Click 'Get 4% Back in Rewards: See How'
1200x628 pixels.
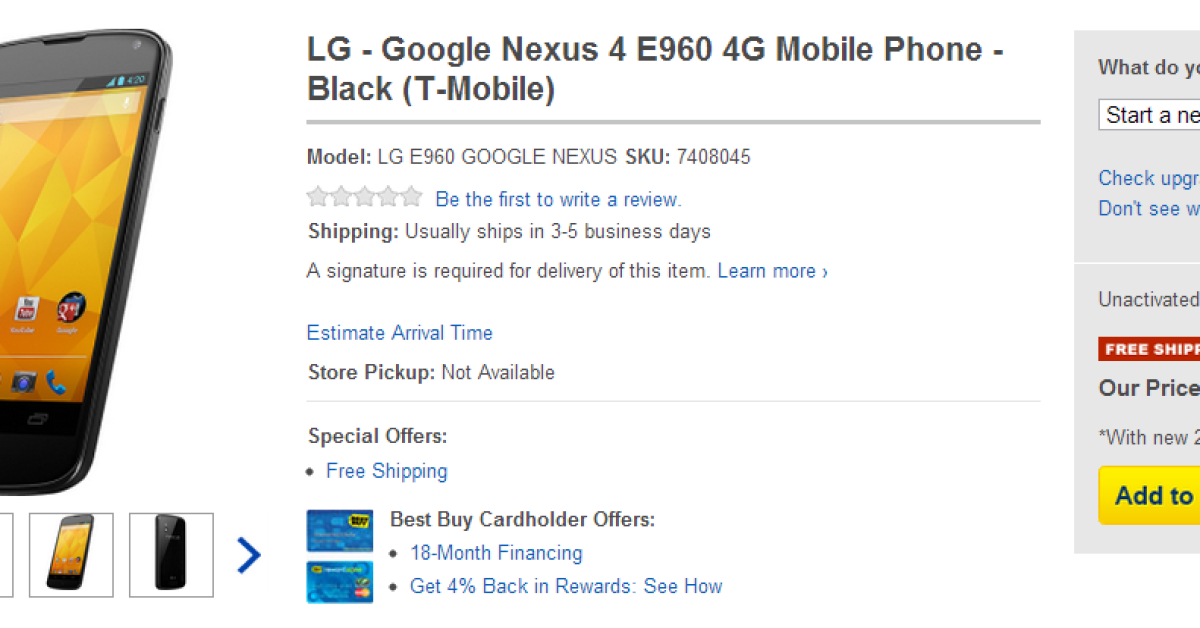click(x=566, y=586)
